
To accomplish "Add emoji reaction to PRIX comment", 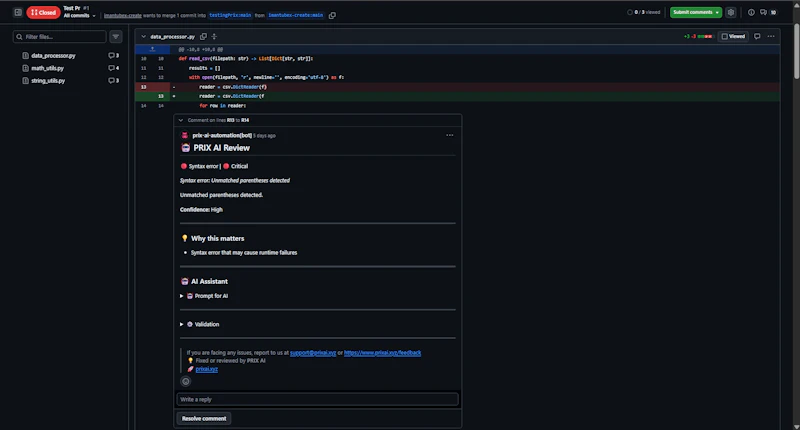I will (x=186, y=381).
